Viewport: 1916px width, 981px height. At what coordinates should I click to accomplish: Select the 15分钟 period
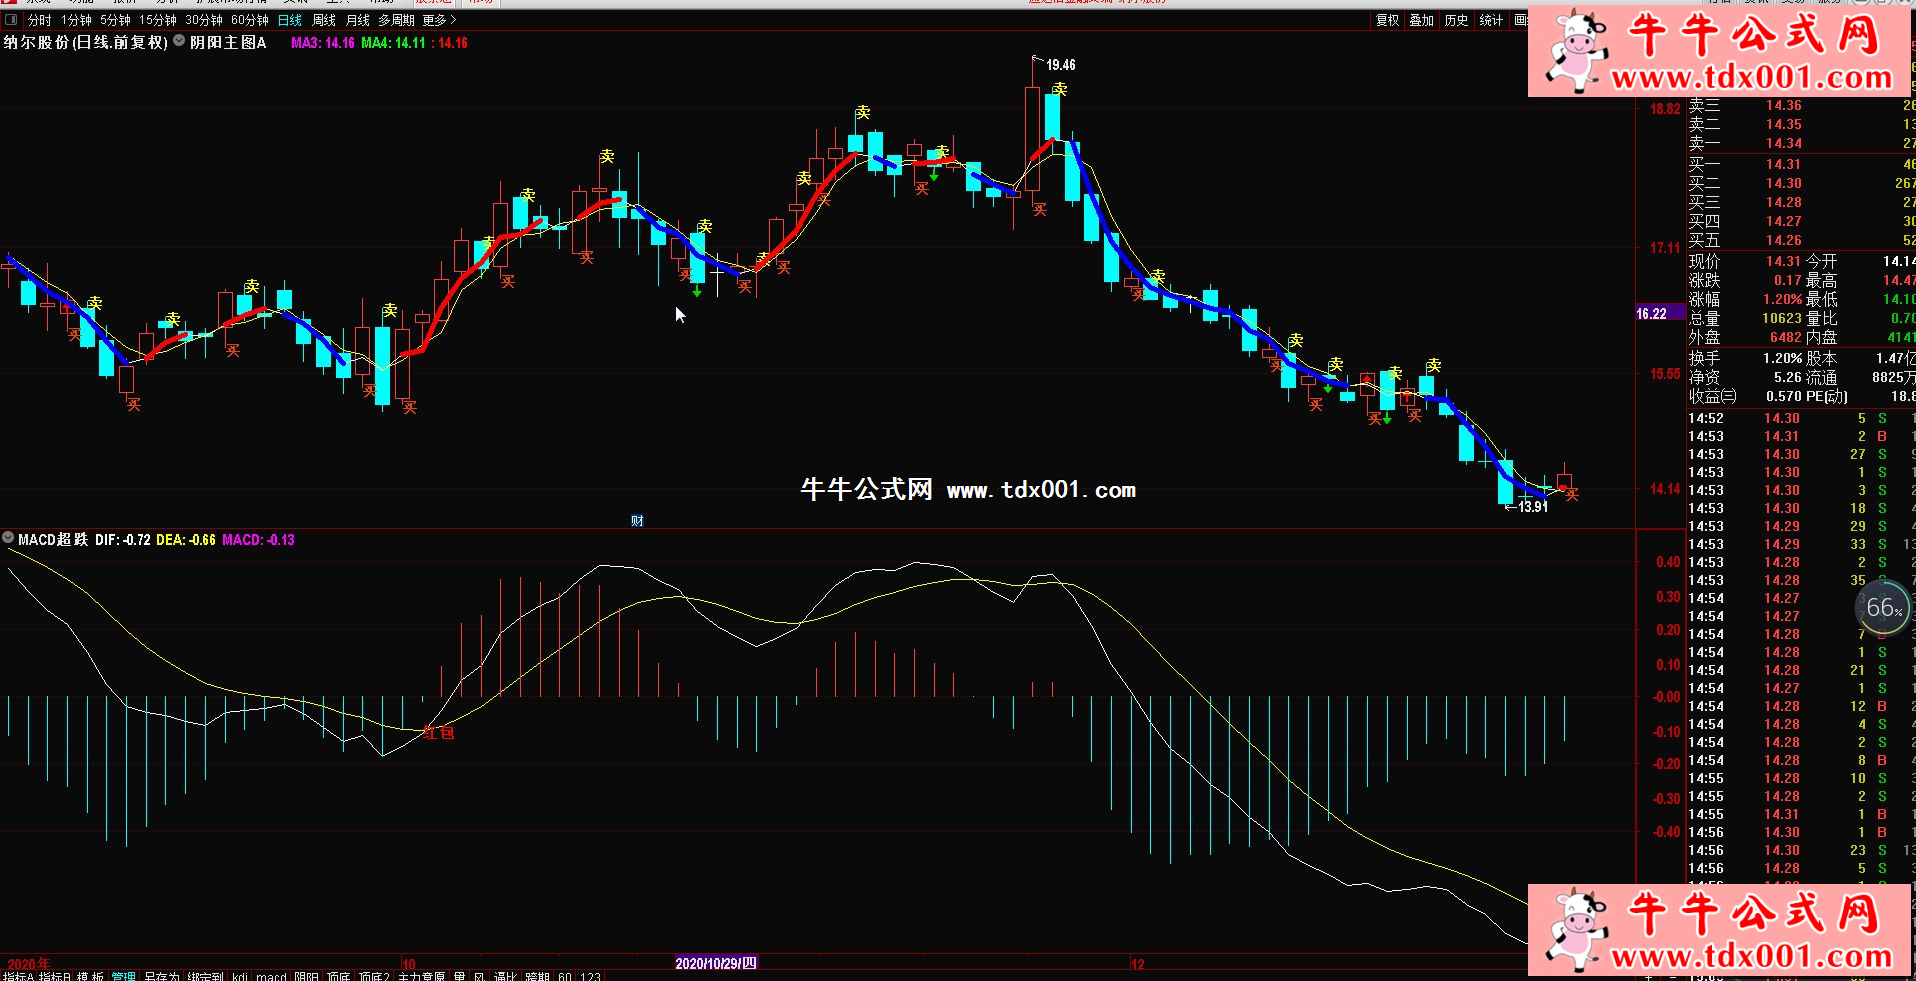(x=158, y=20)
